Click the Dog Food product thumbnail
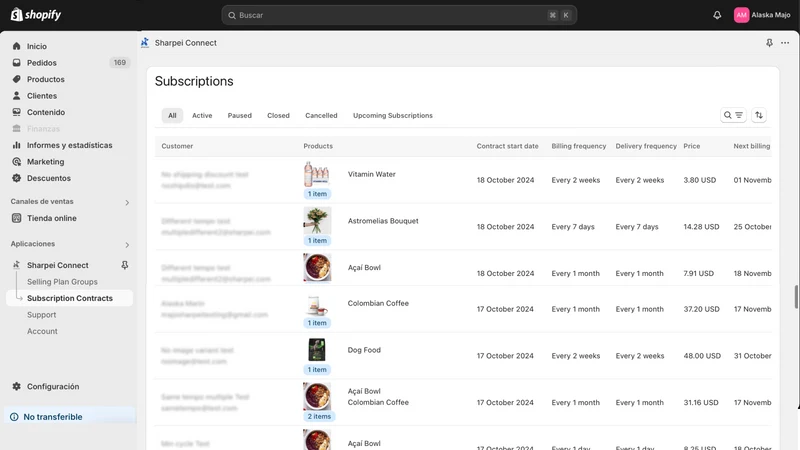The image size is (800, 450). [317, 350]
